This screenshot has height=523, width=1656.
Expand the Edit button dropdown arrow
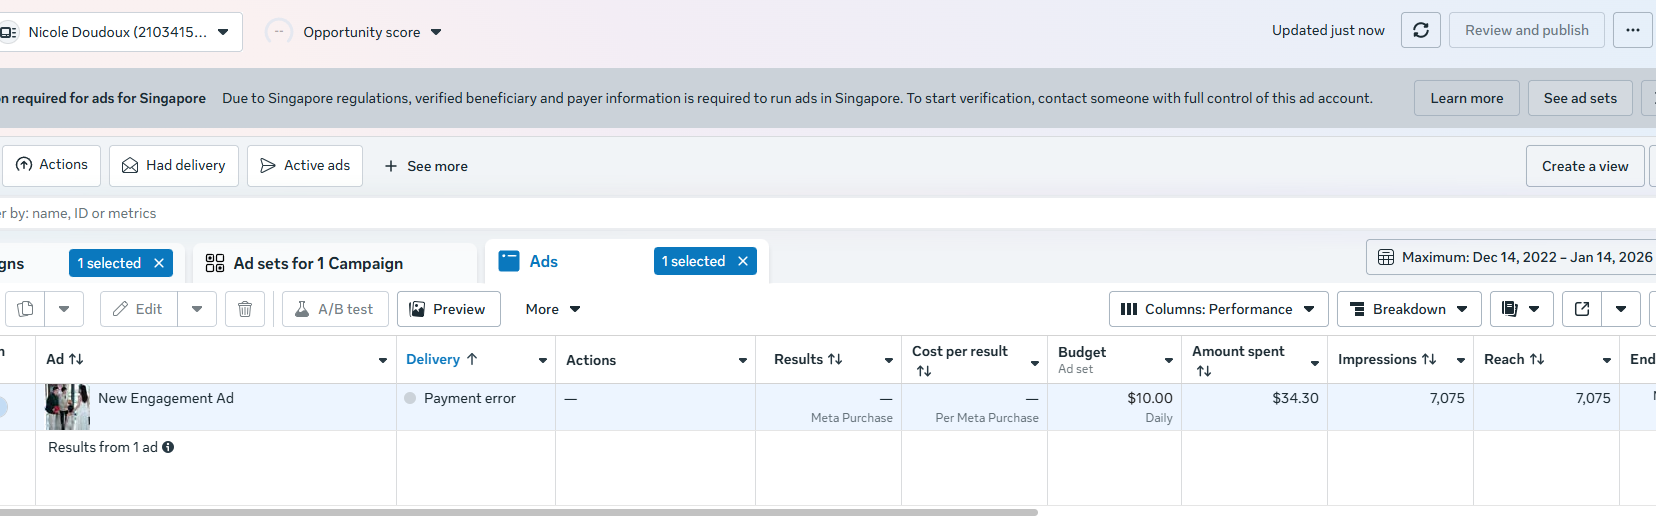197,309
